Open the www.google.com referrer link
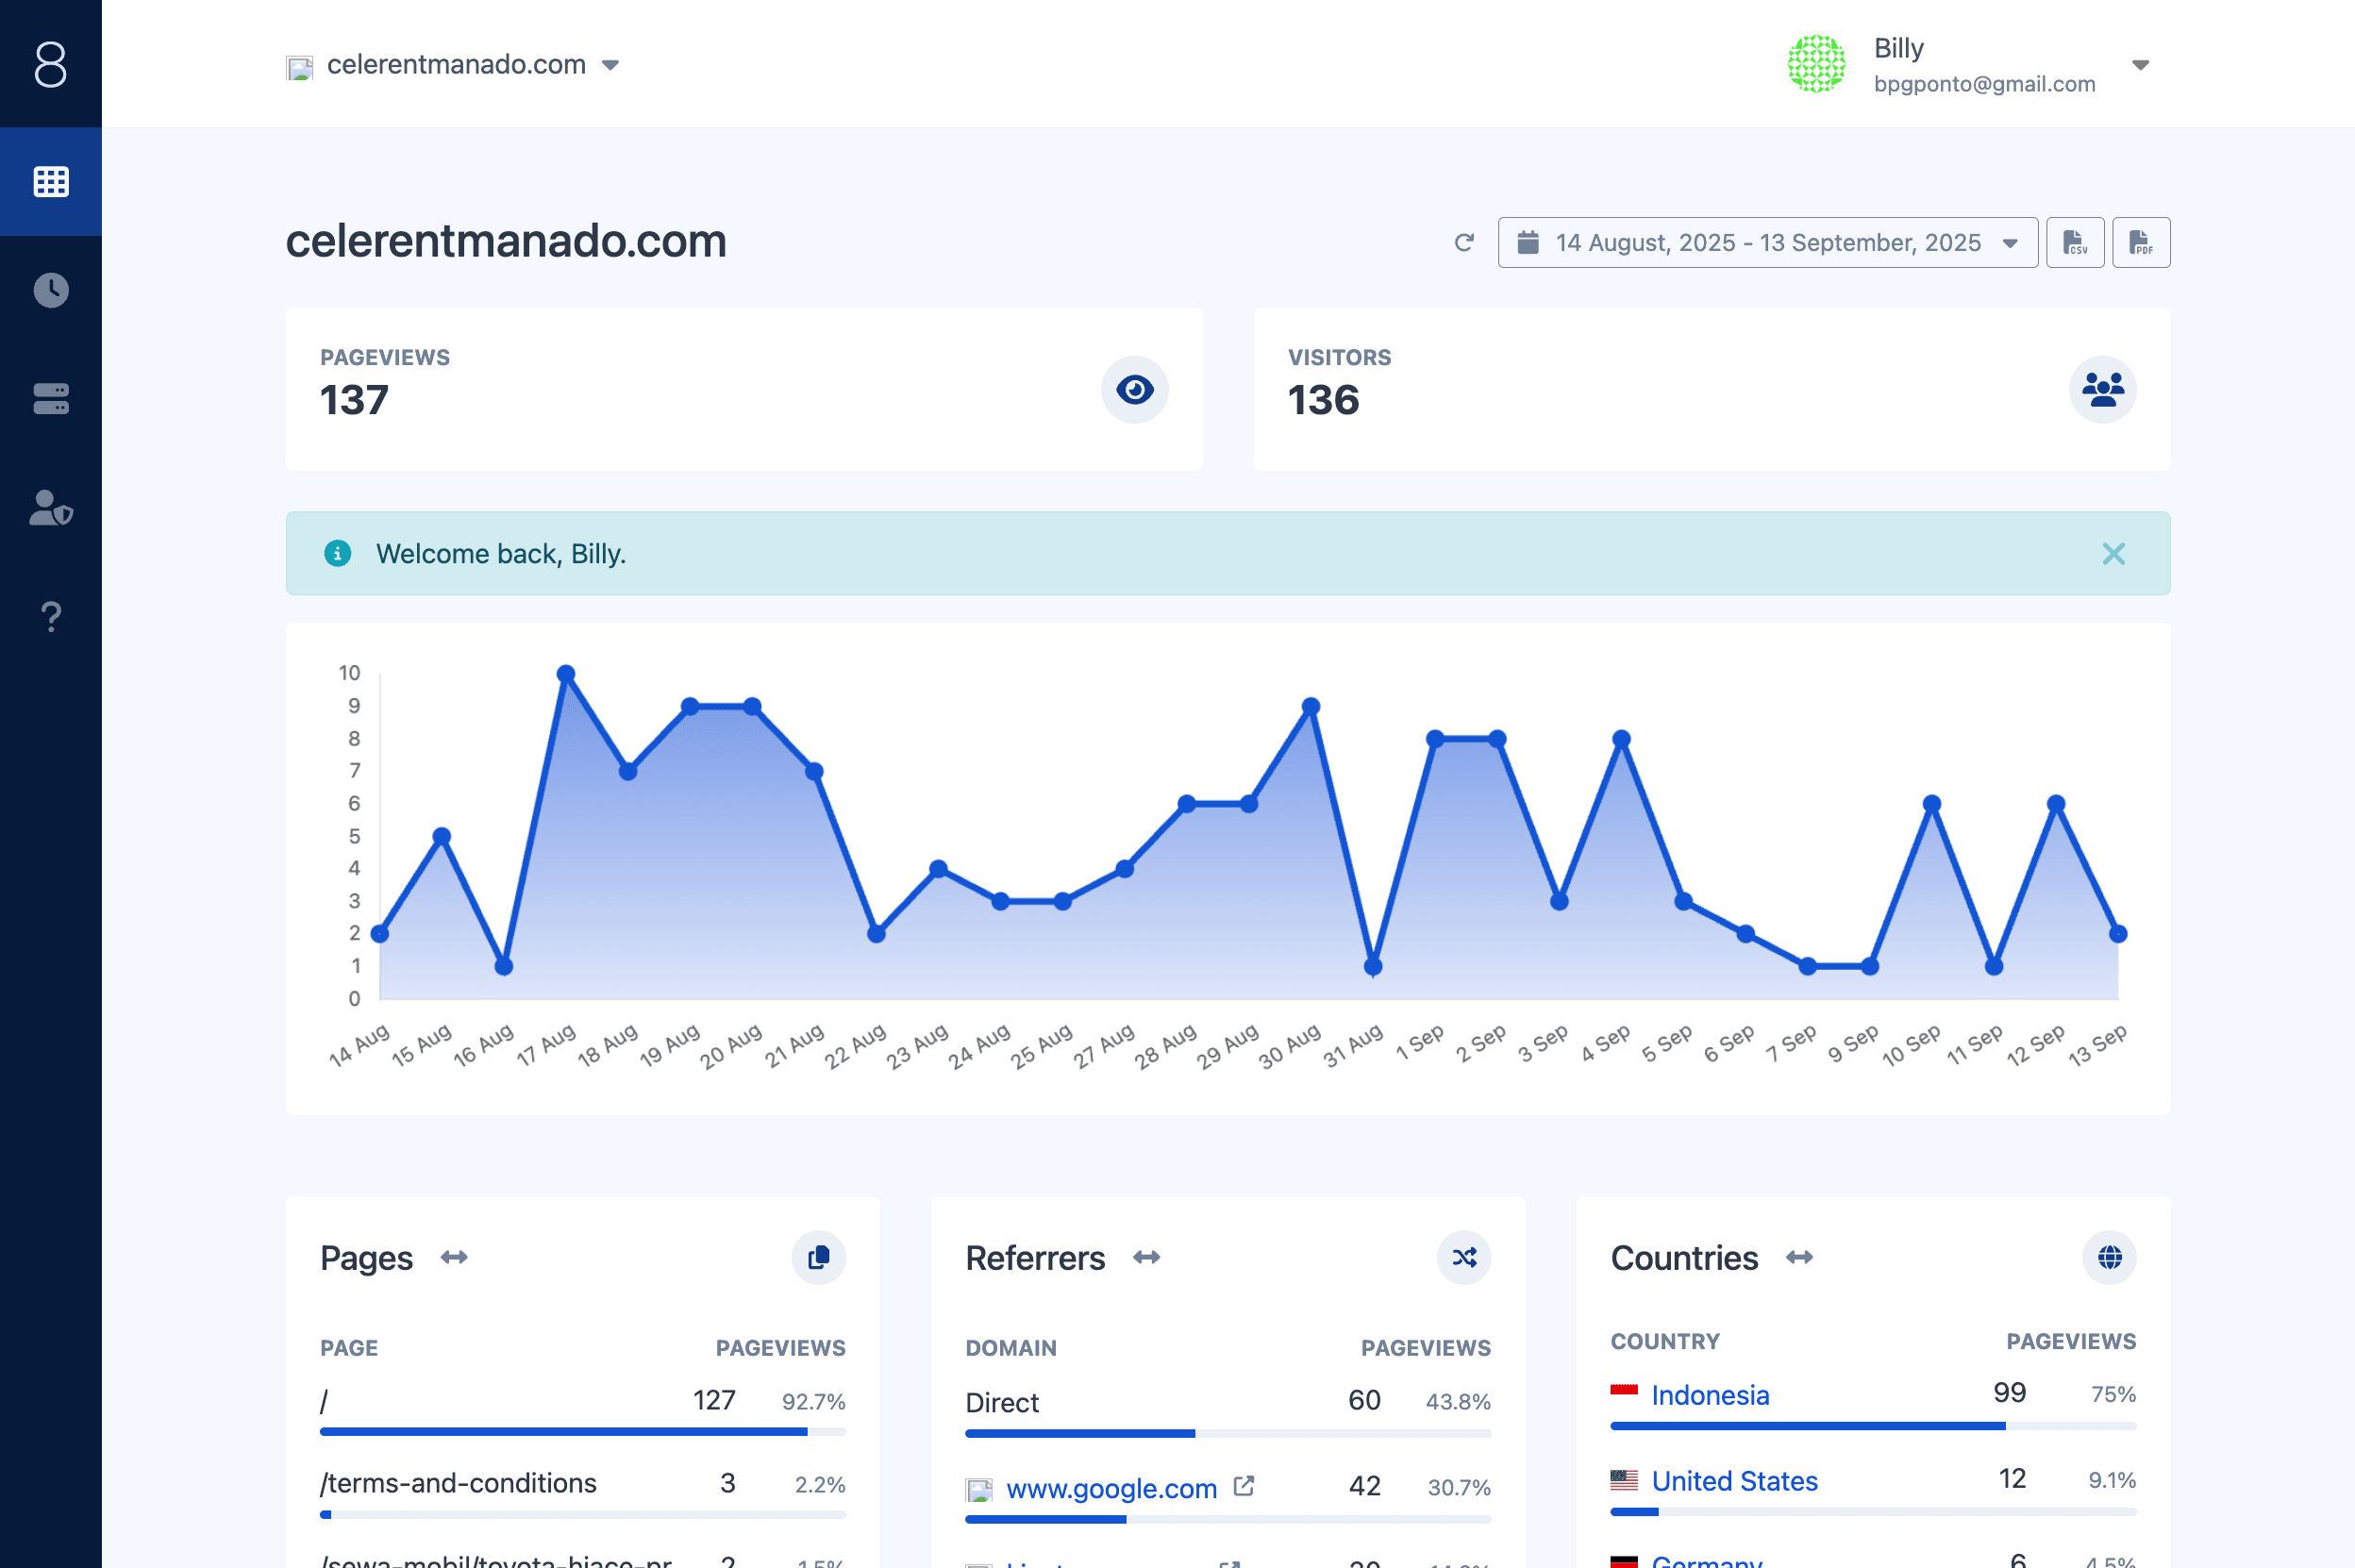The width and height of the screenshot is (2355, 1568). [1110, 1488]
